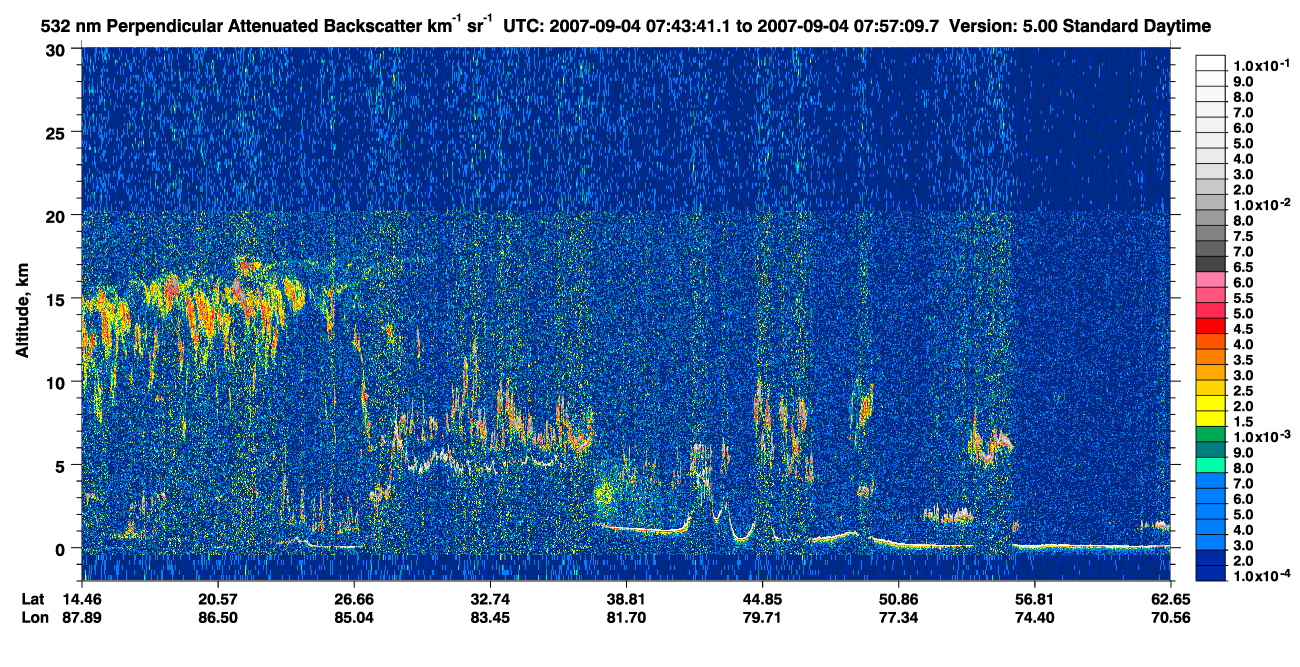The image size is (1300, 667).
Task: Click latitude value 20.57
Action: [216, 599]
